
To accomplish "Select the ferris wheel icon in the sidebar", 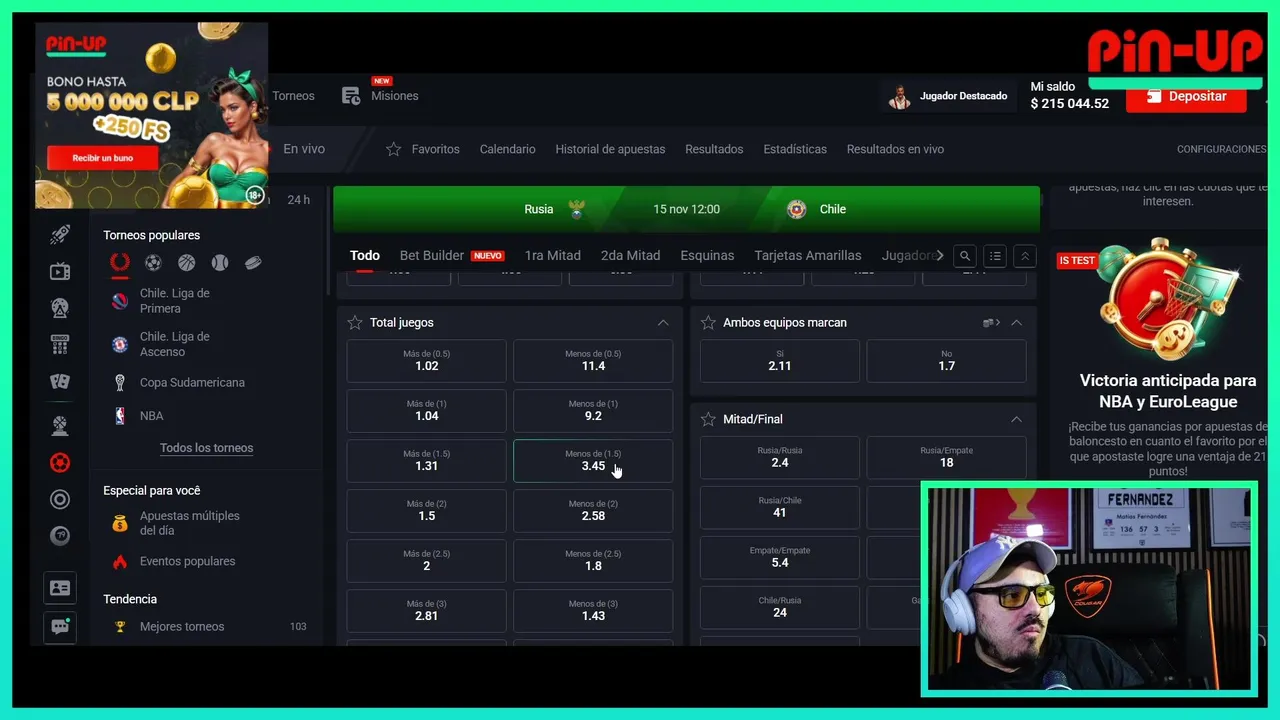I will coord(60,308).
